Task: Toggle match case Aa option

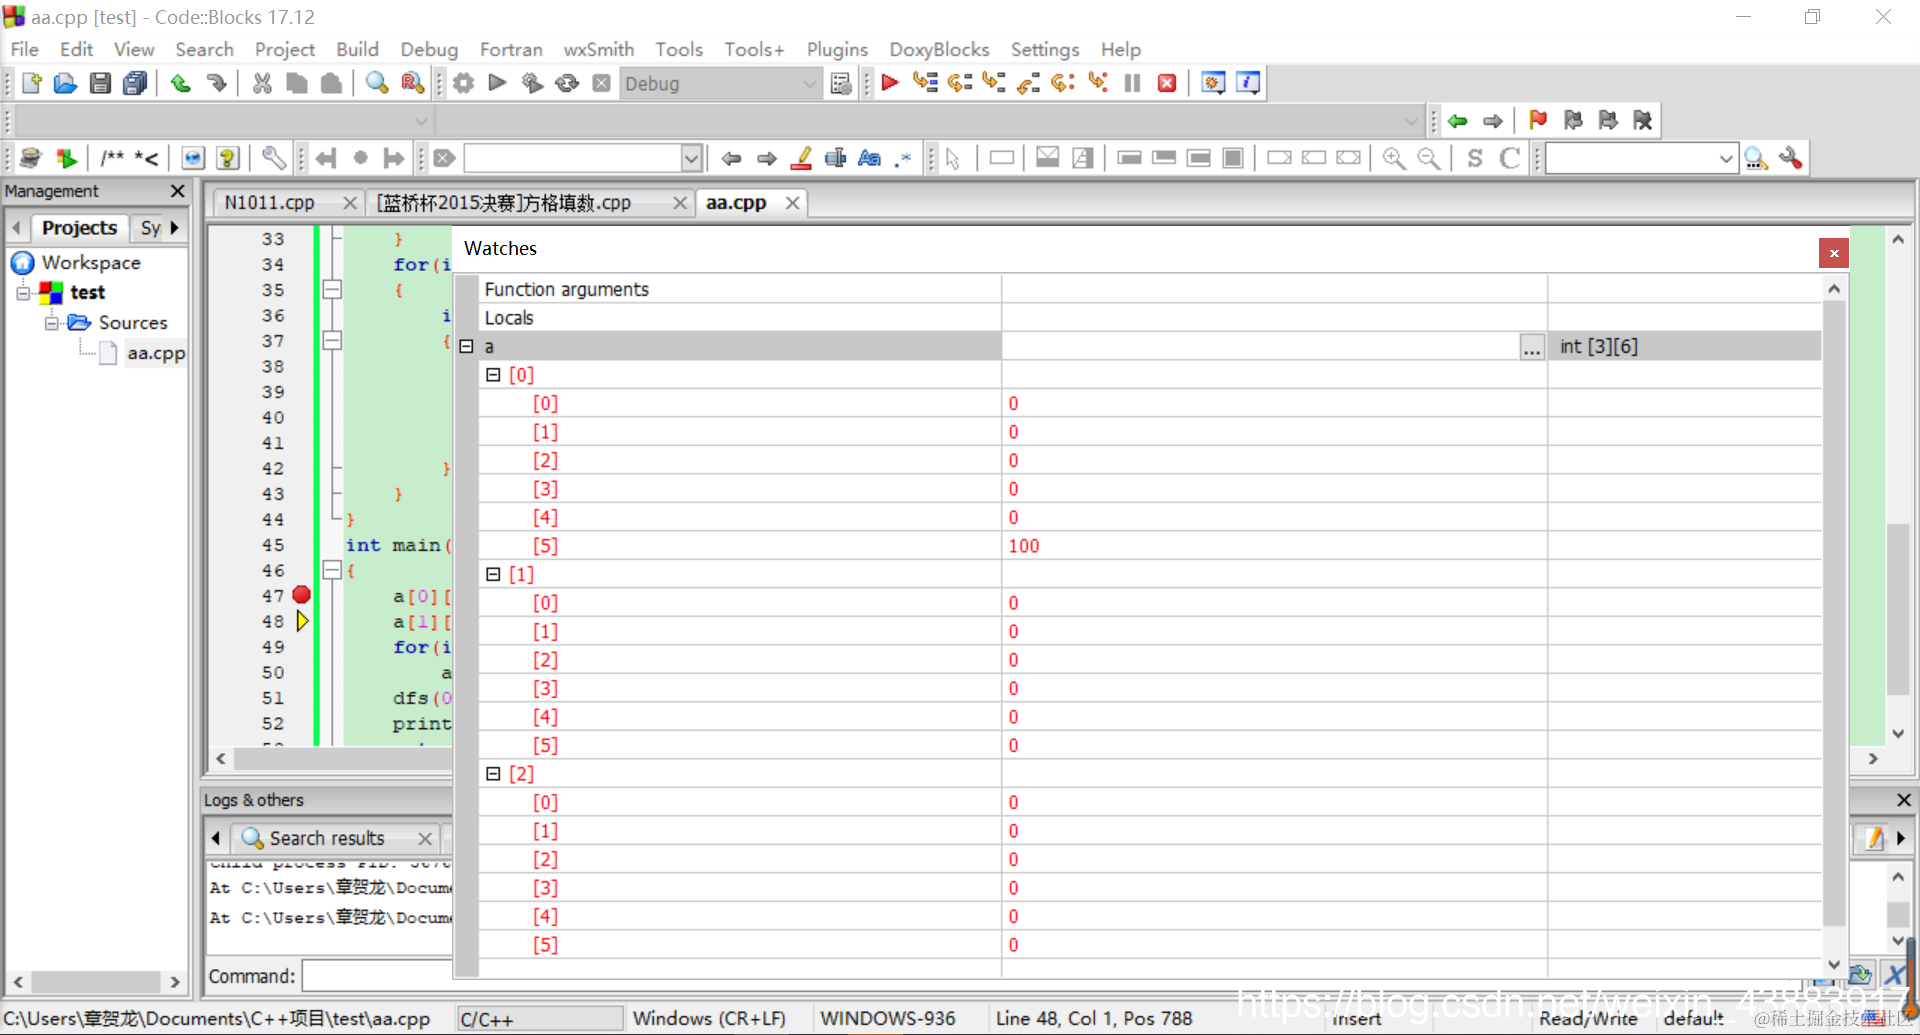Action: pos(870,158)
